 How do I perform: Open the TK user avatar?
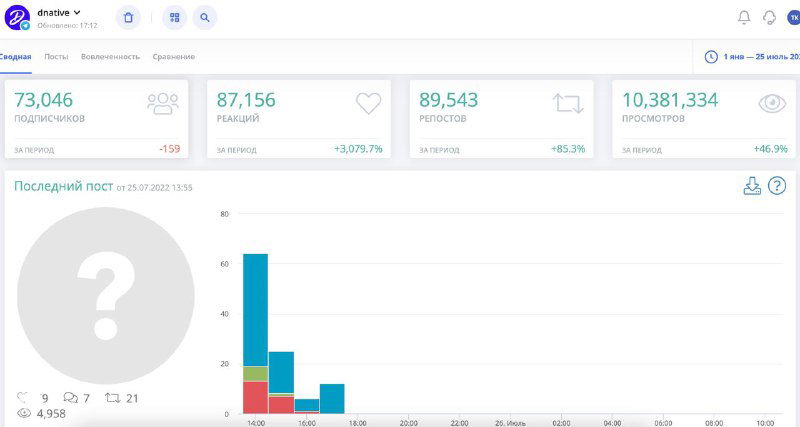click(x=794, y=17)
